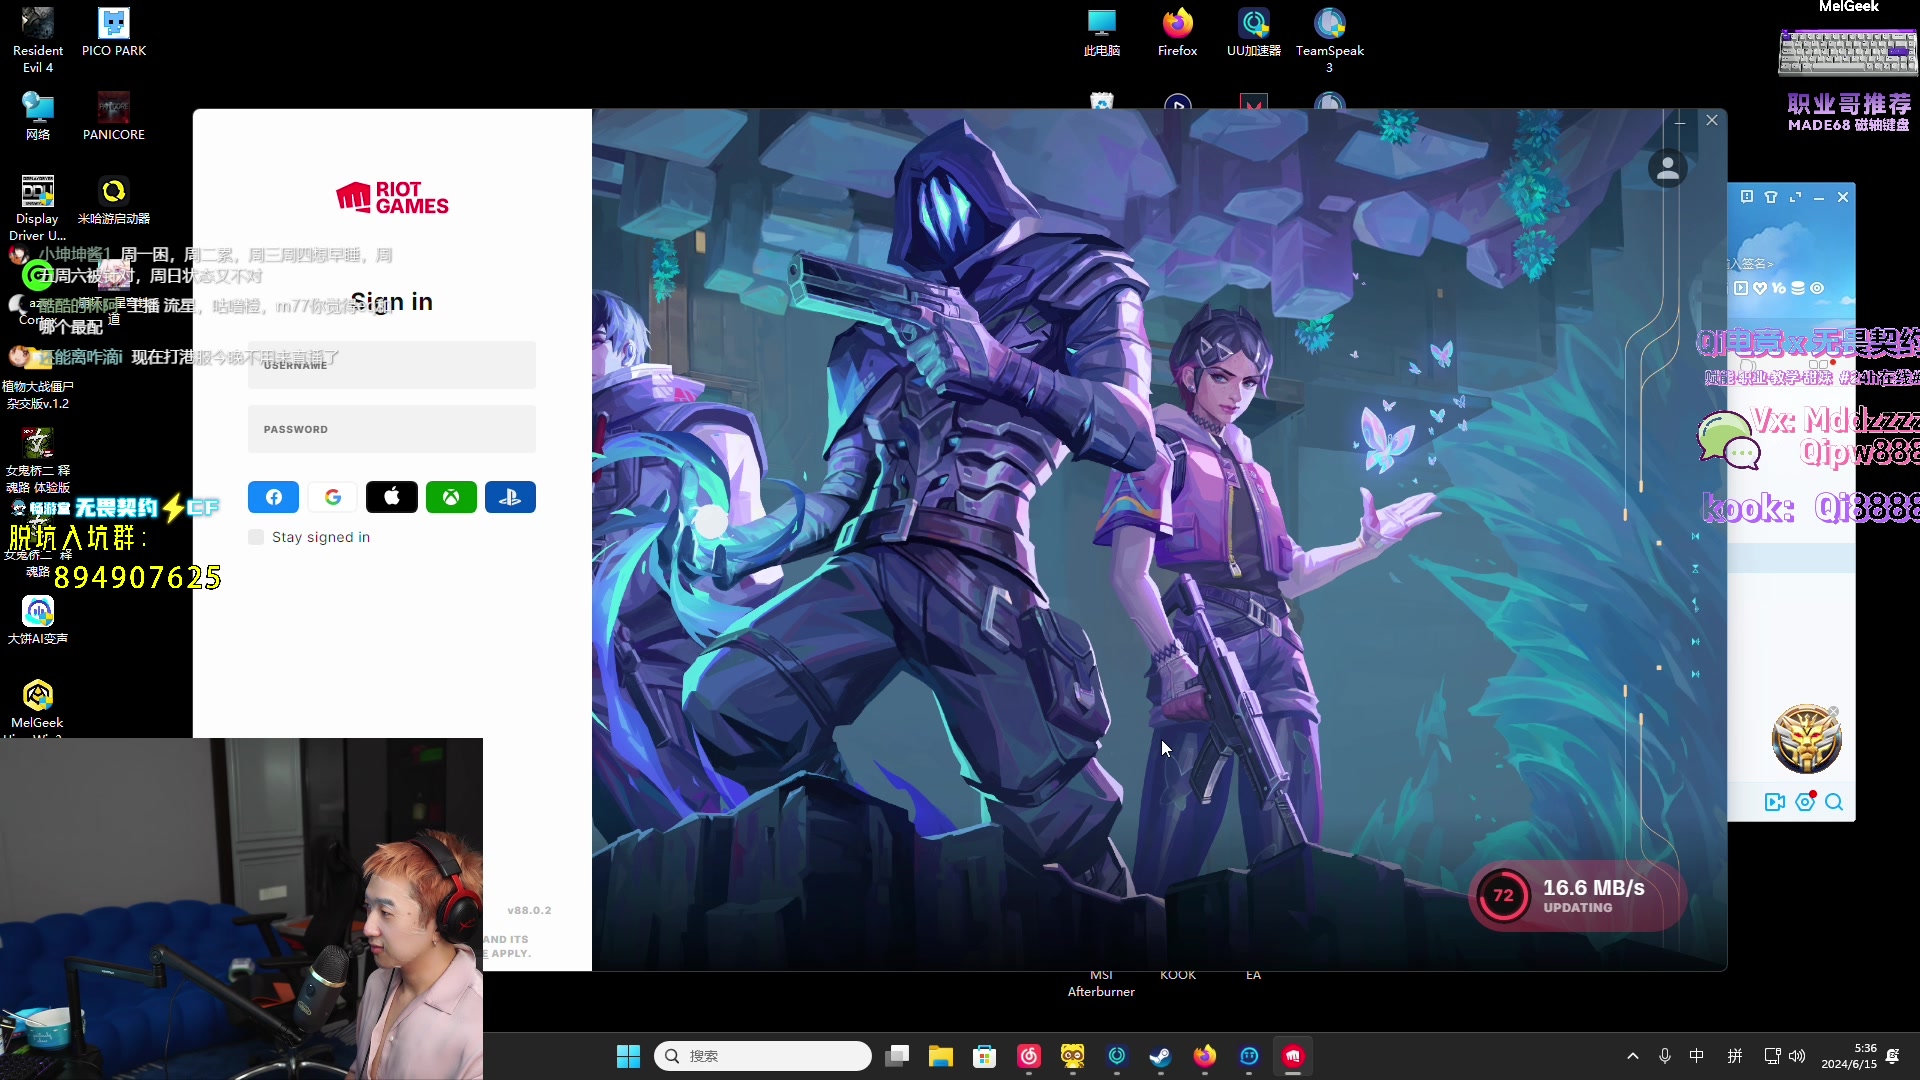Expand the hidden system tray icons
This screenshot has width=1920, height=1080.
point(1632,1056)
